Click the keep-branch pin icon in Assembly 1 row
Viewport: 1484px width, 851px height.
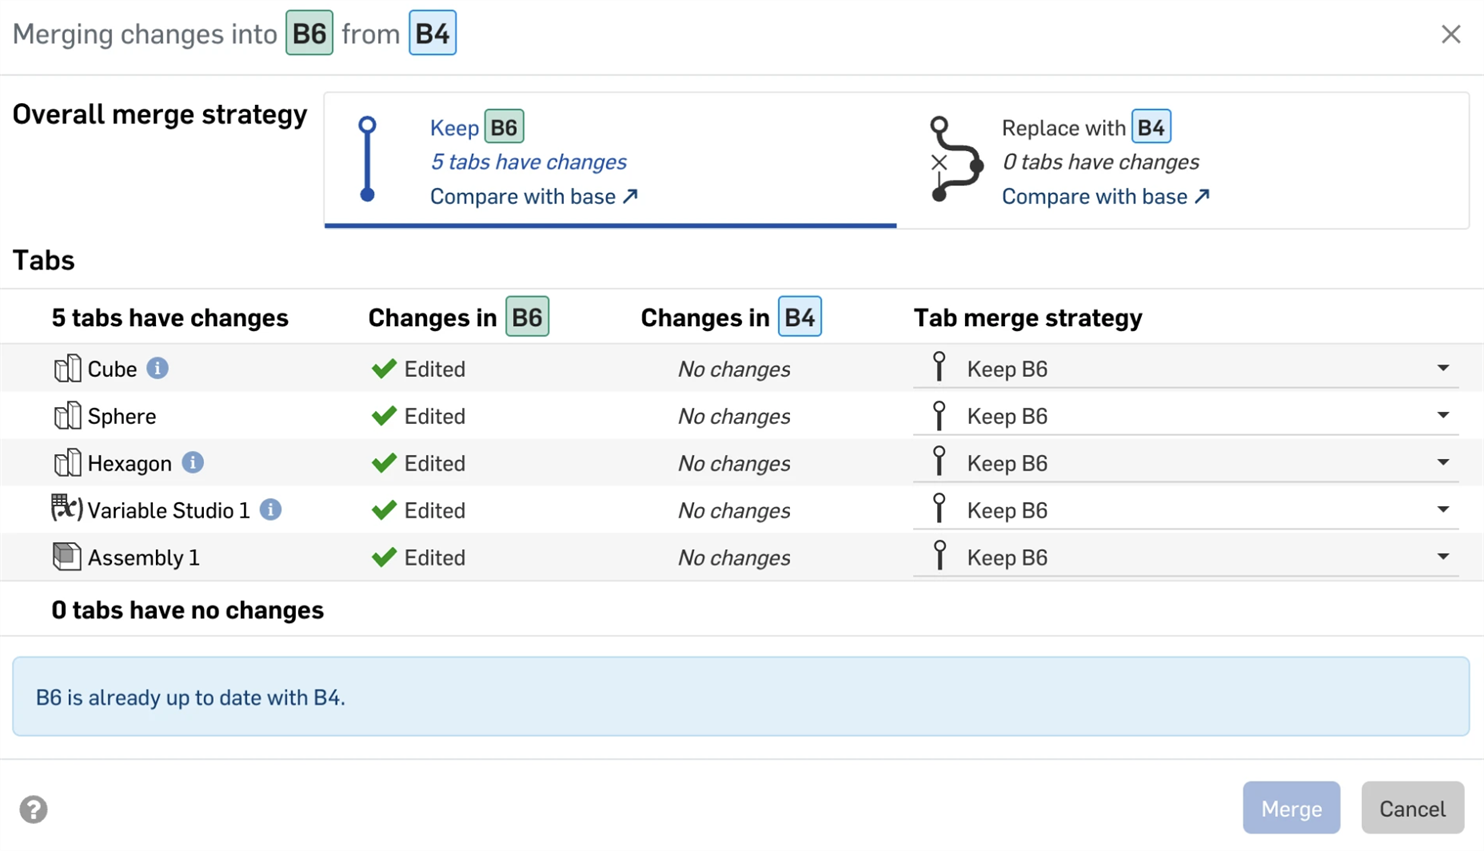939,555
